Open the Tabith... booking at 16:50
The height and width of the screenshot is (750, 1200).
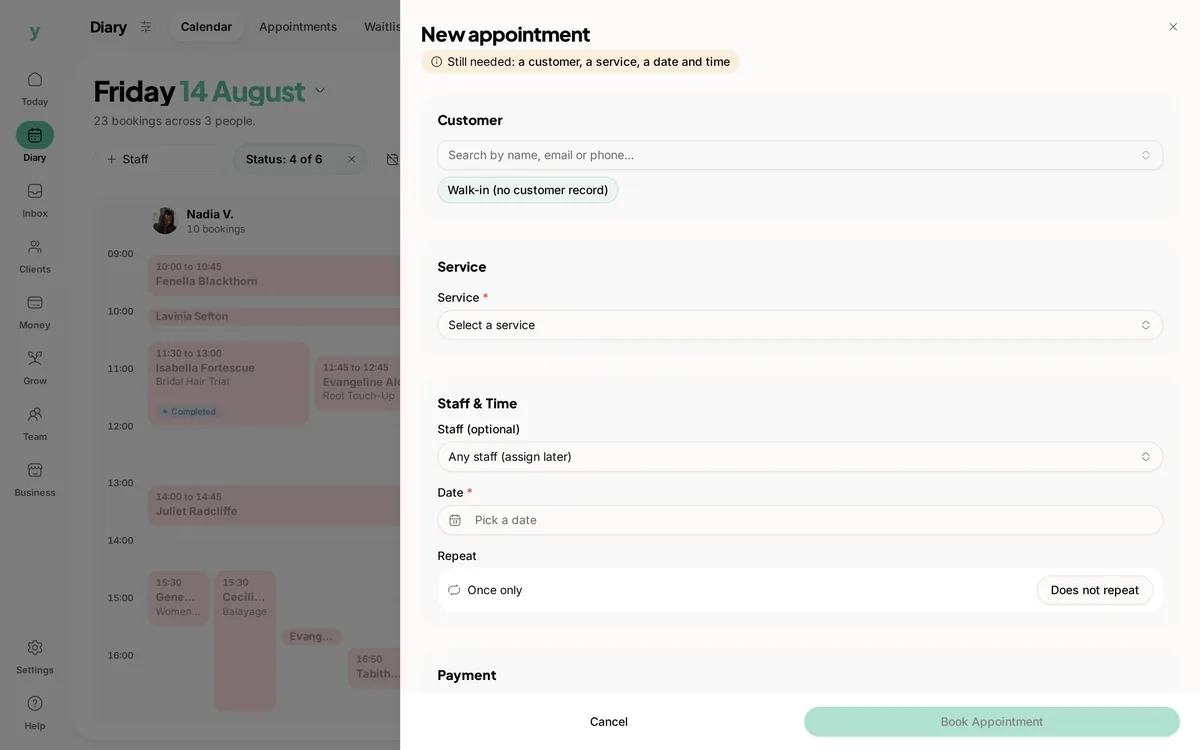coord(375,668)
